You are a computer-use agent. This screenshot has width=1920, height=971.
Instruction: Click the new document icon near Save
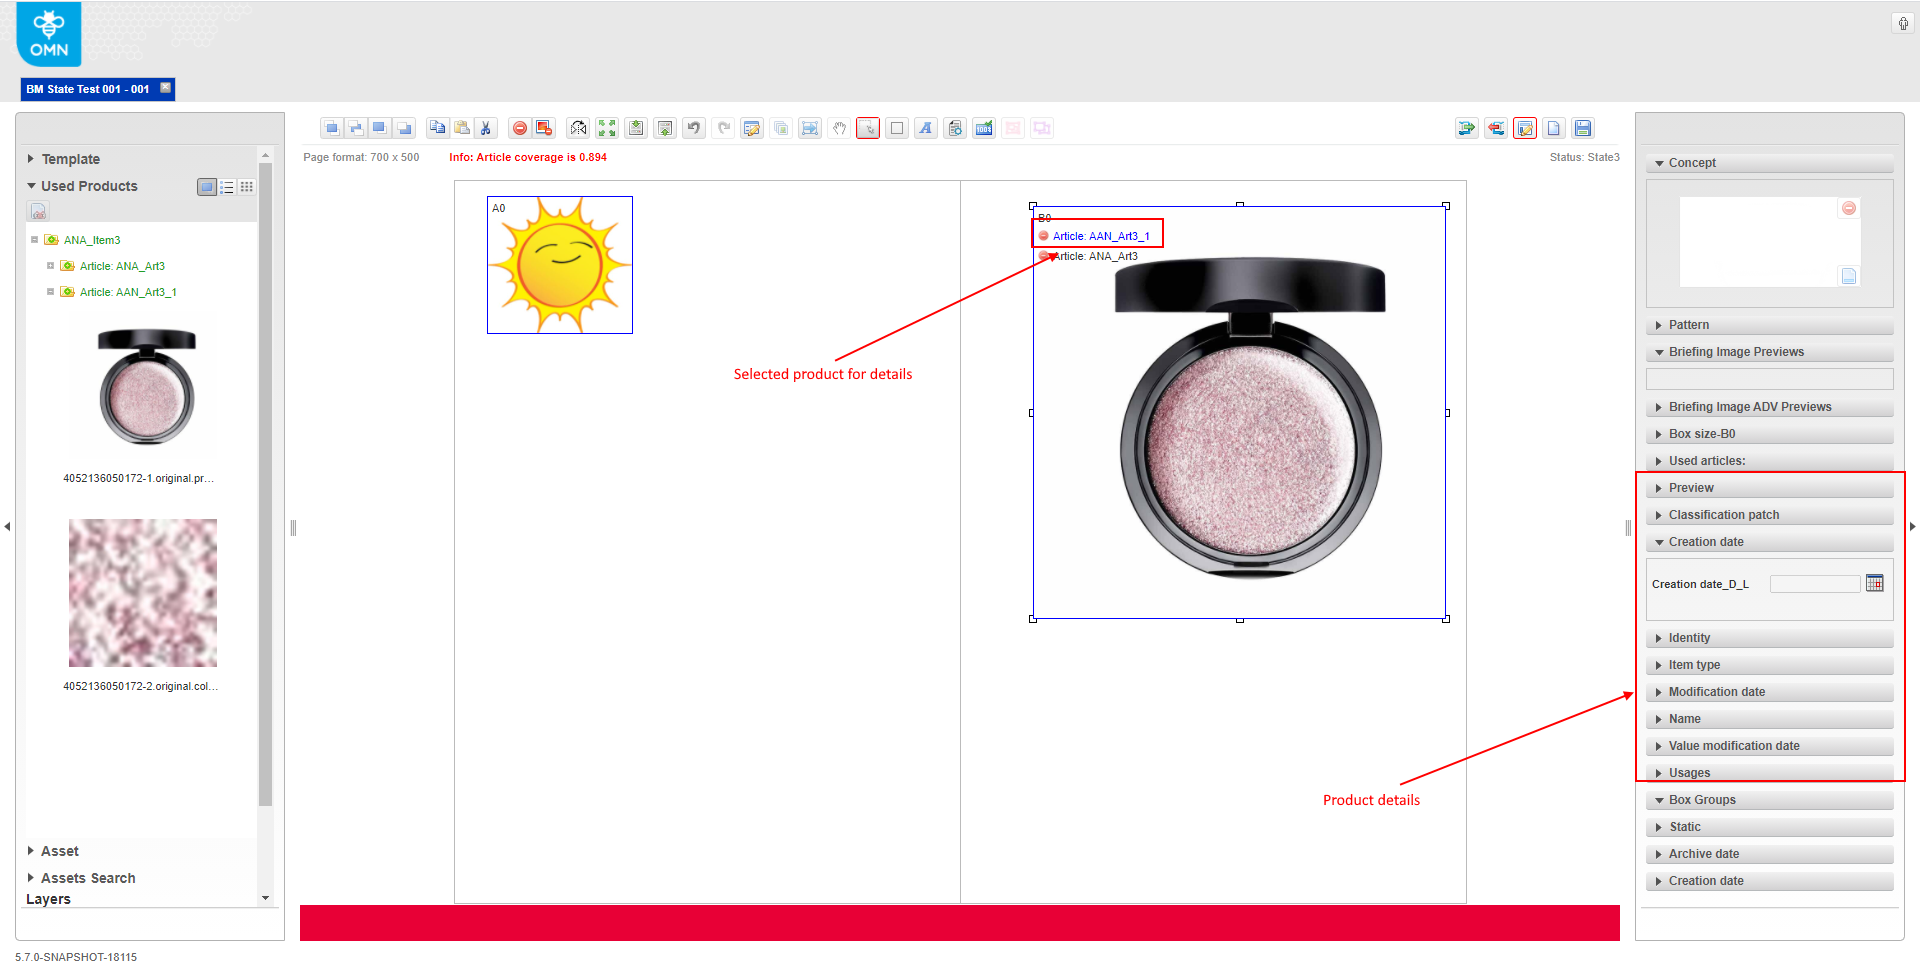1554,128
